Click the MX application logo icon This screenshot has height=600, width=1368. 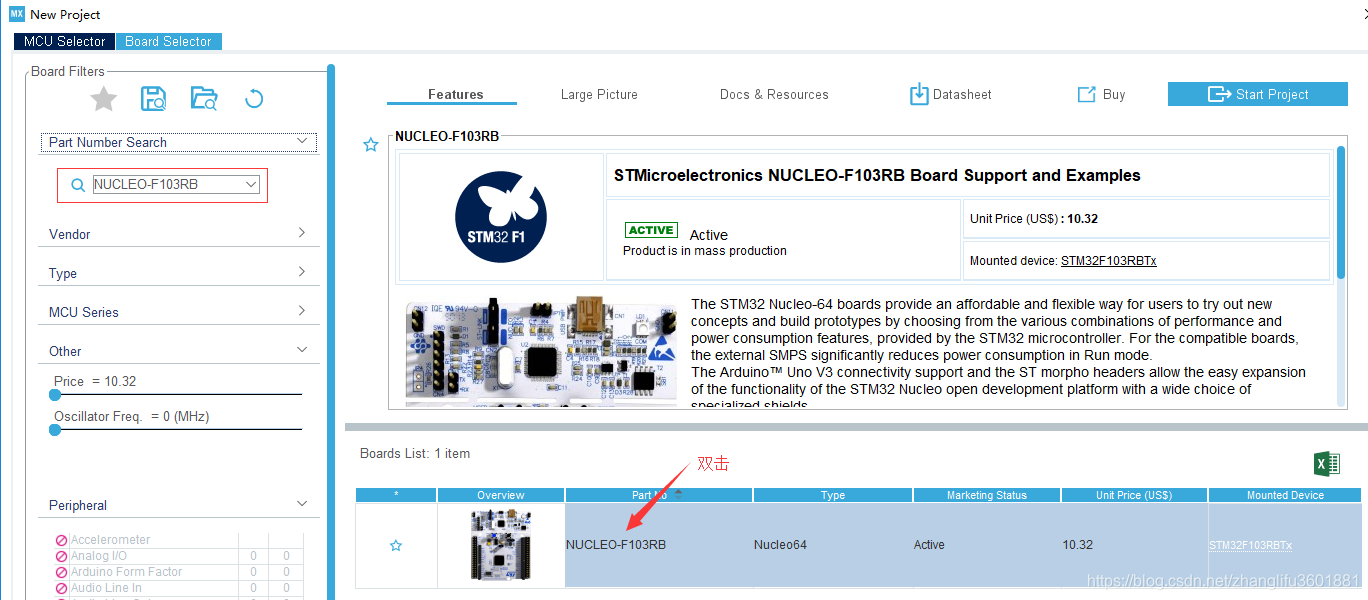pyautogui.click(x=17, y=14)
